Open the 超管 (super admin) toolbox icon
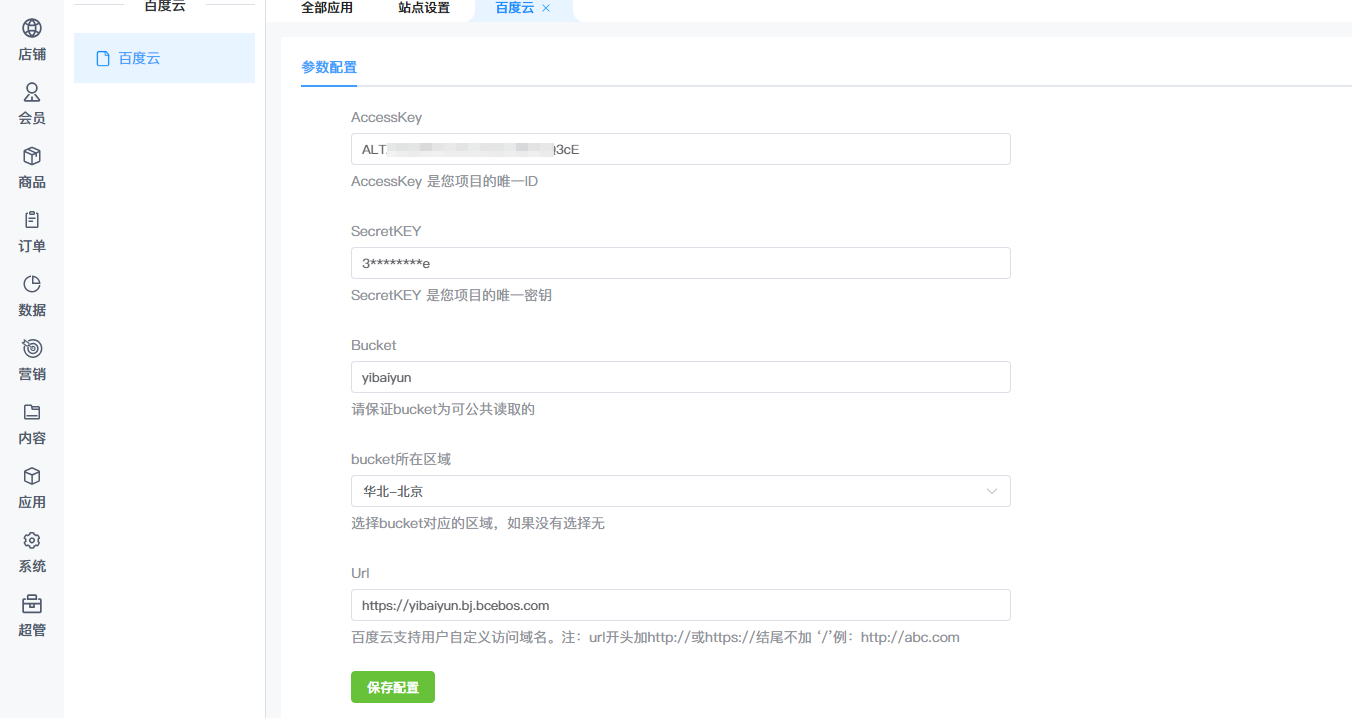This screenshot has width=1352, height=718. [x=32, y=604]
